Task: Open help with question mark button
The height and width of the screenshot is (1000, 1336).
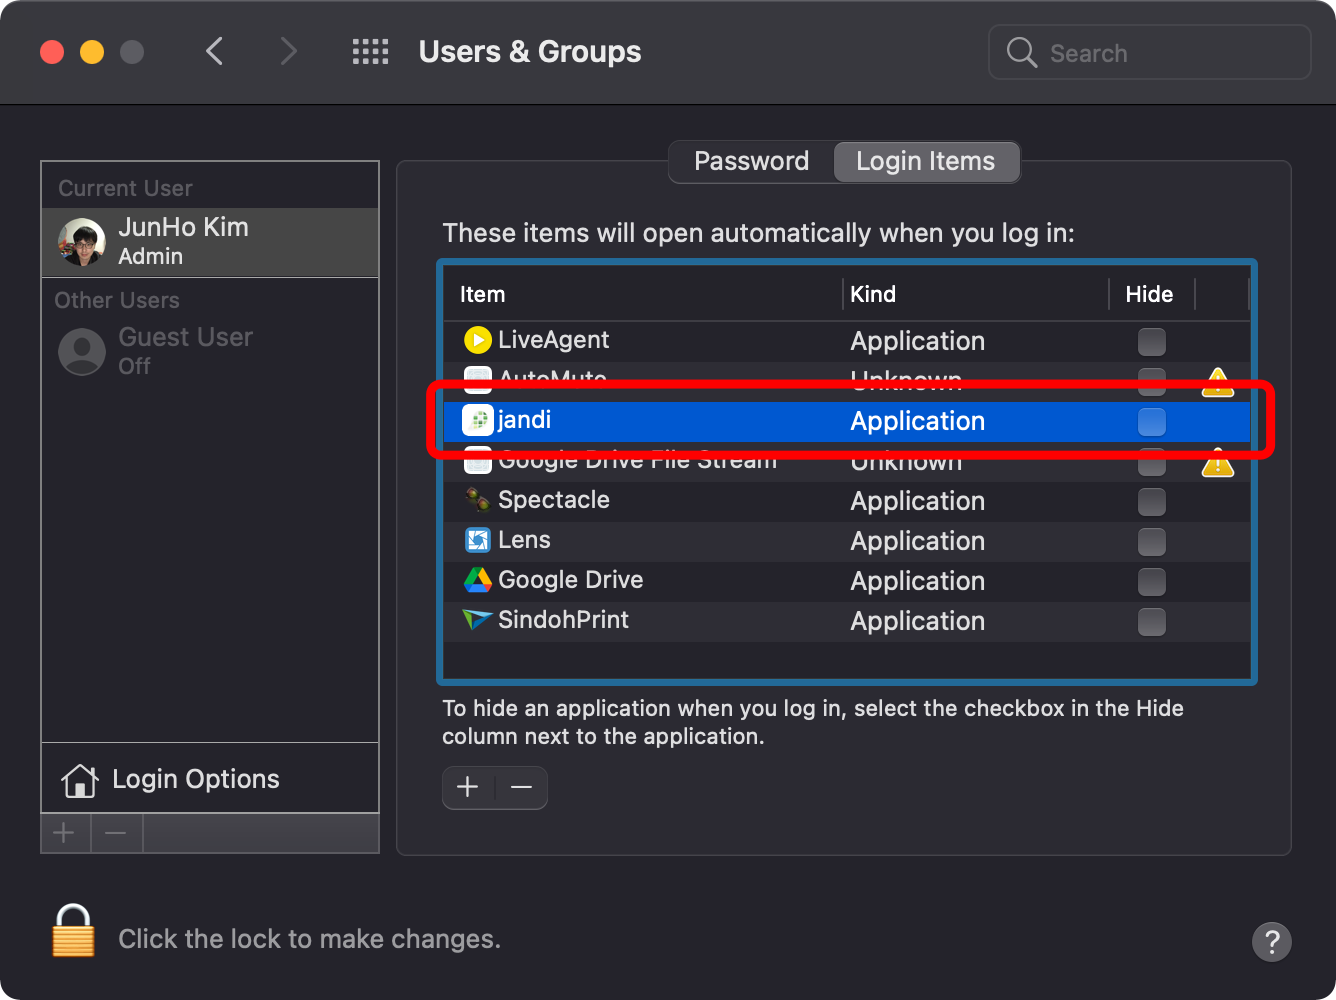Action: coord(1272,941)
